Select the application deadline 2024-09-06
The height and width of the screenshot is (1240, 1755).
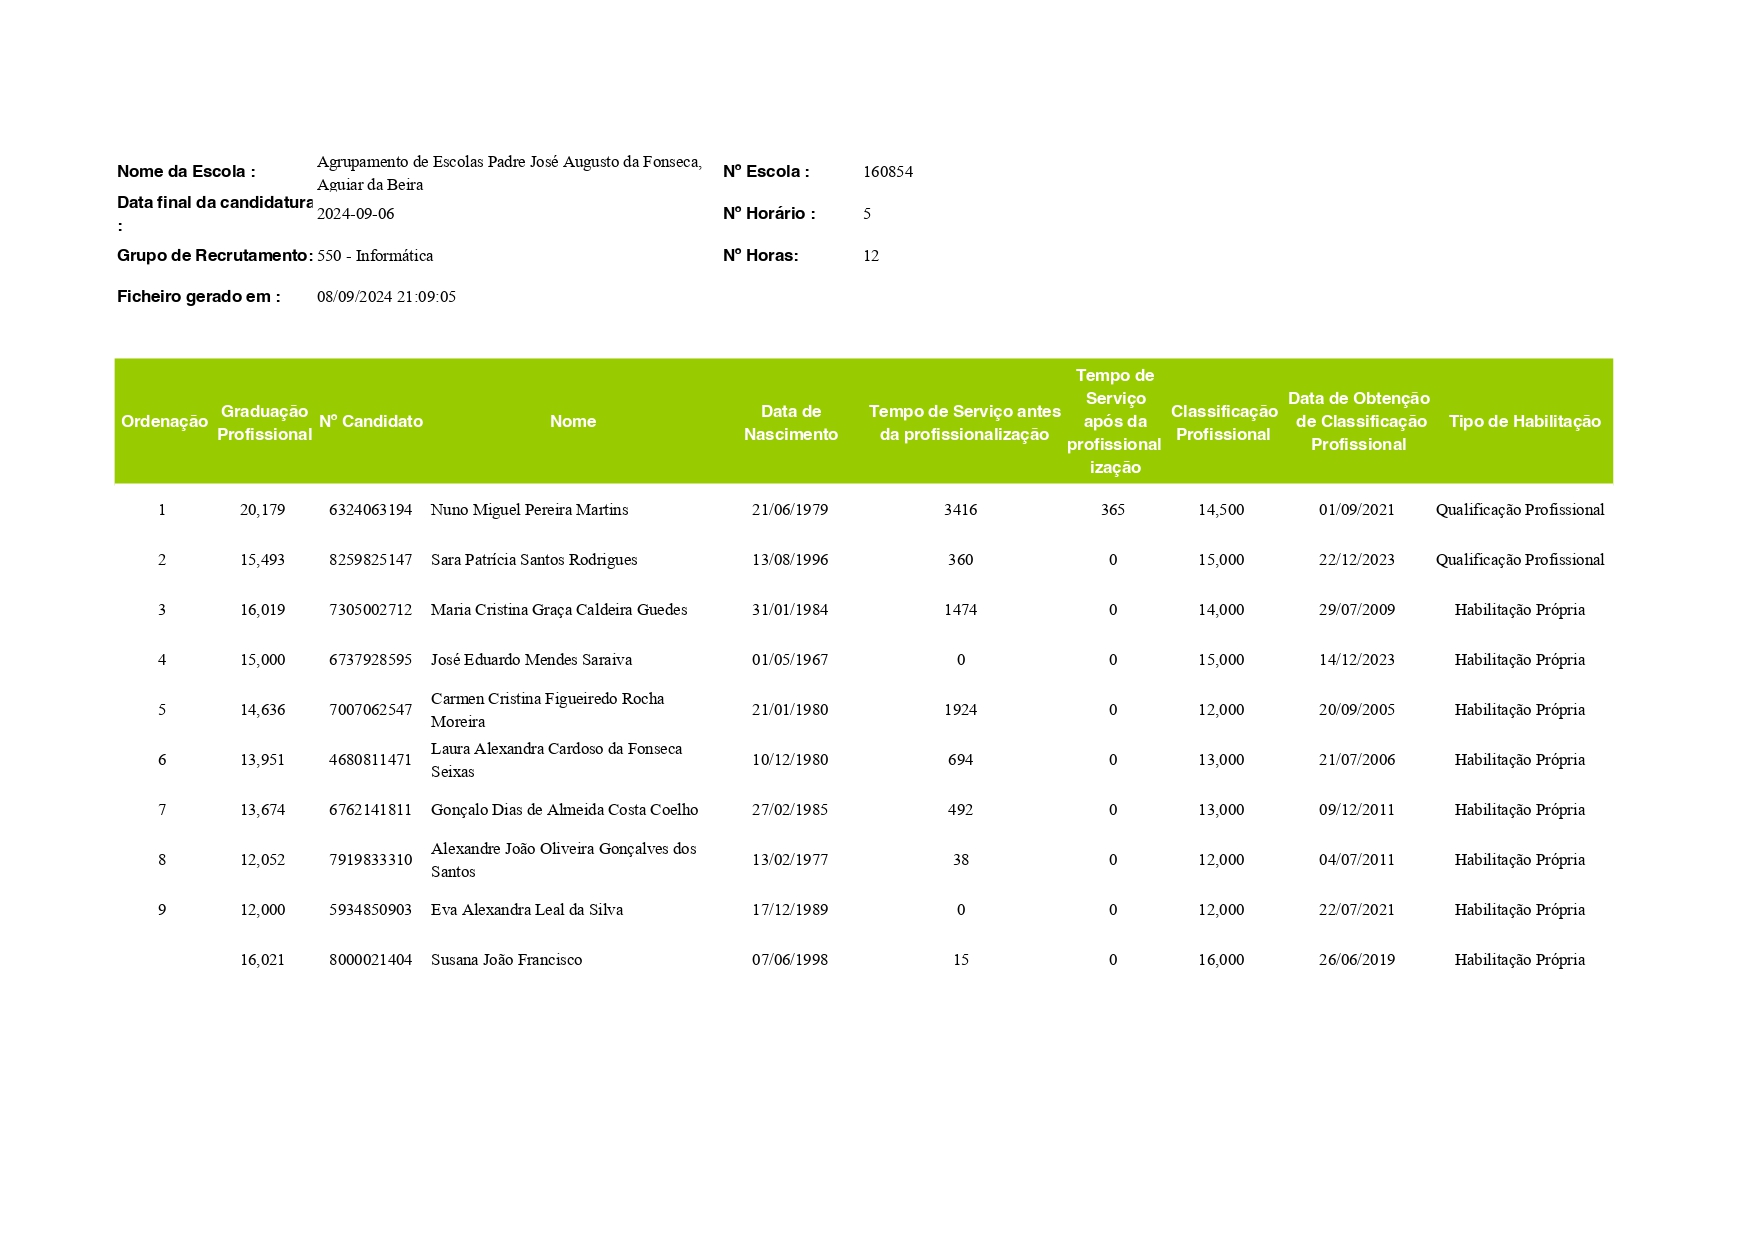click(356, 214)
